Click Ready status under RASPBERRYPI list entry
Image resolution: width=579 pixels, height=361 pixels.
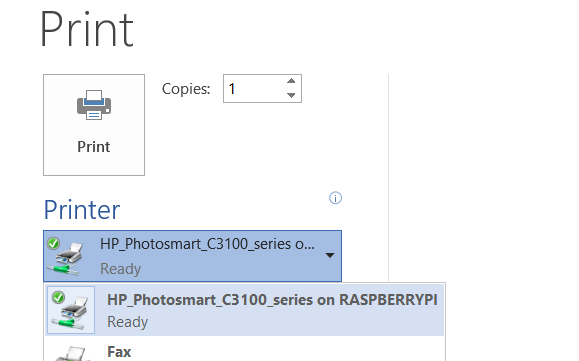pyautogui.click(x=127, y=322)
